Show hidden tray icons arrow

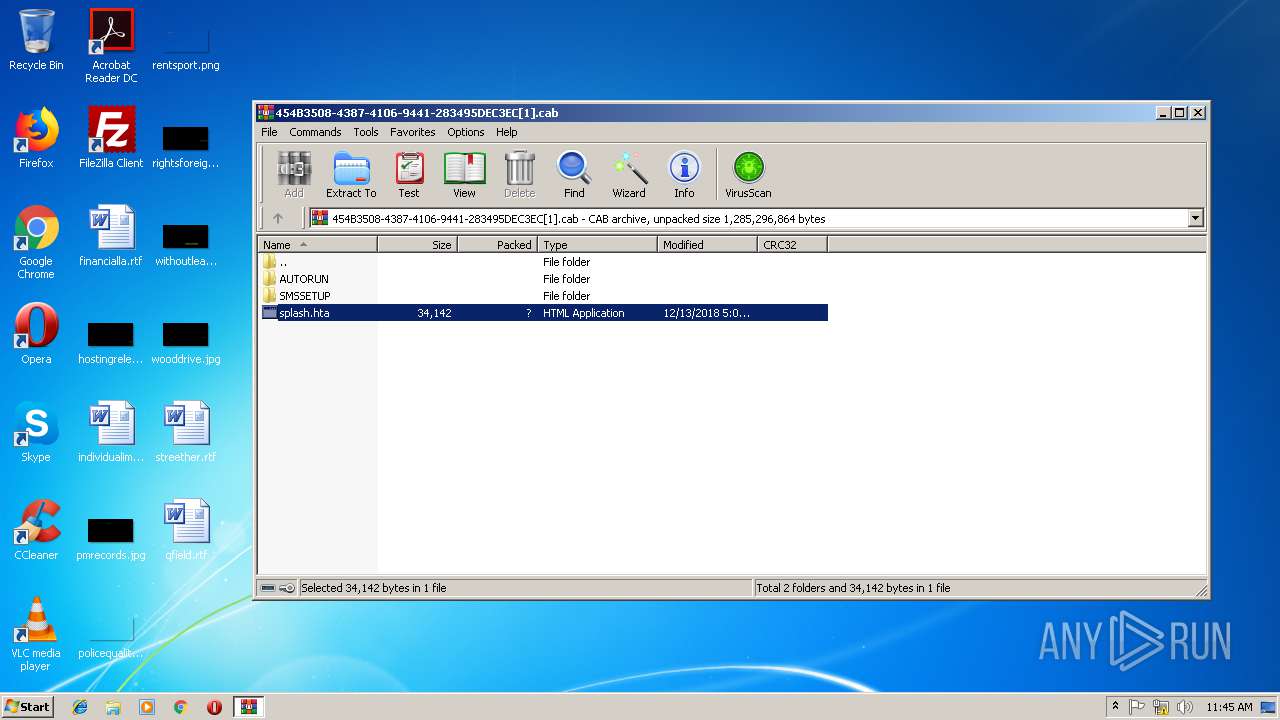[x=1115, y=706]
